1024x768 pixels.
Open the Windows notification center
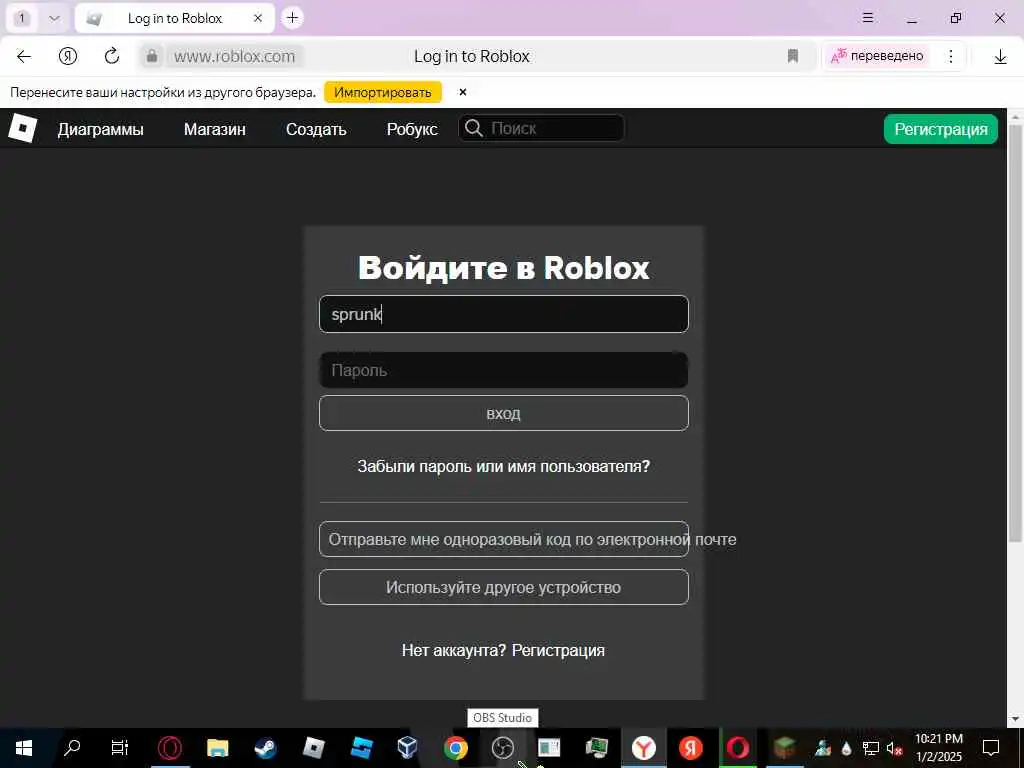point(991,748)
